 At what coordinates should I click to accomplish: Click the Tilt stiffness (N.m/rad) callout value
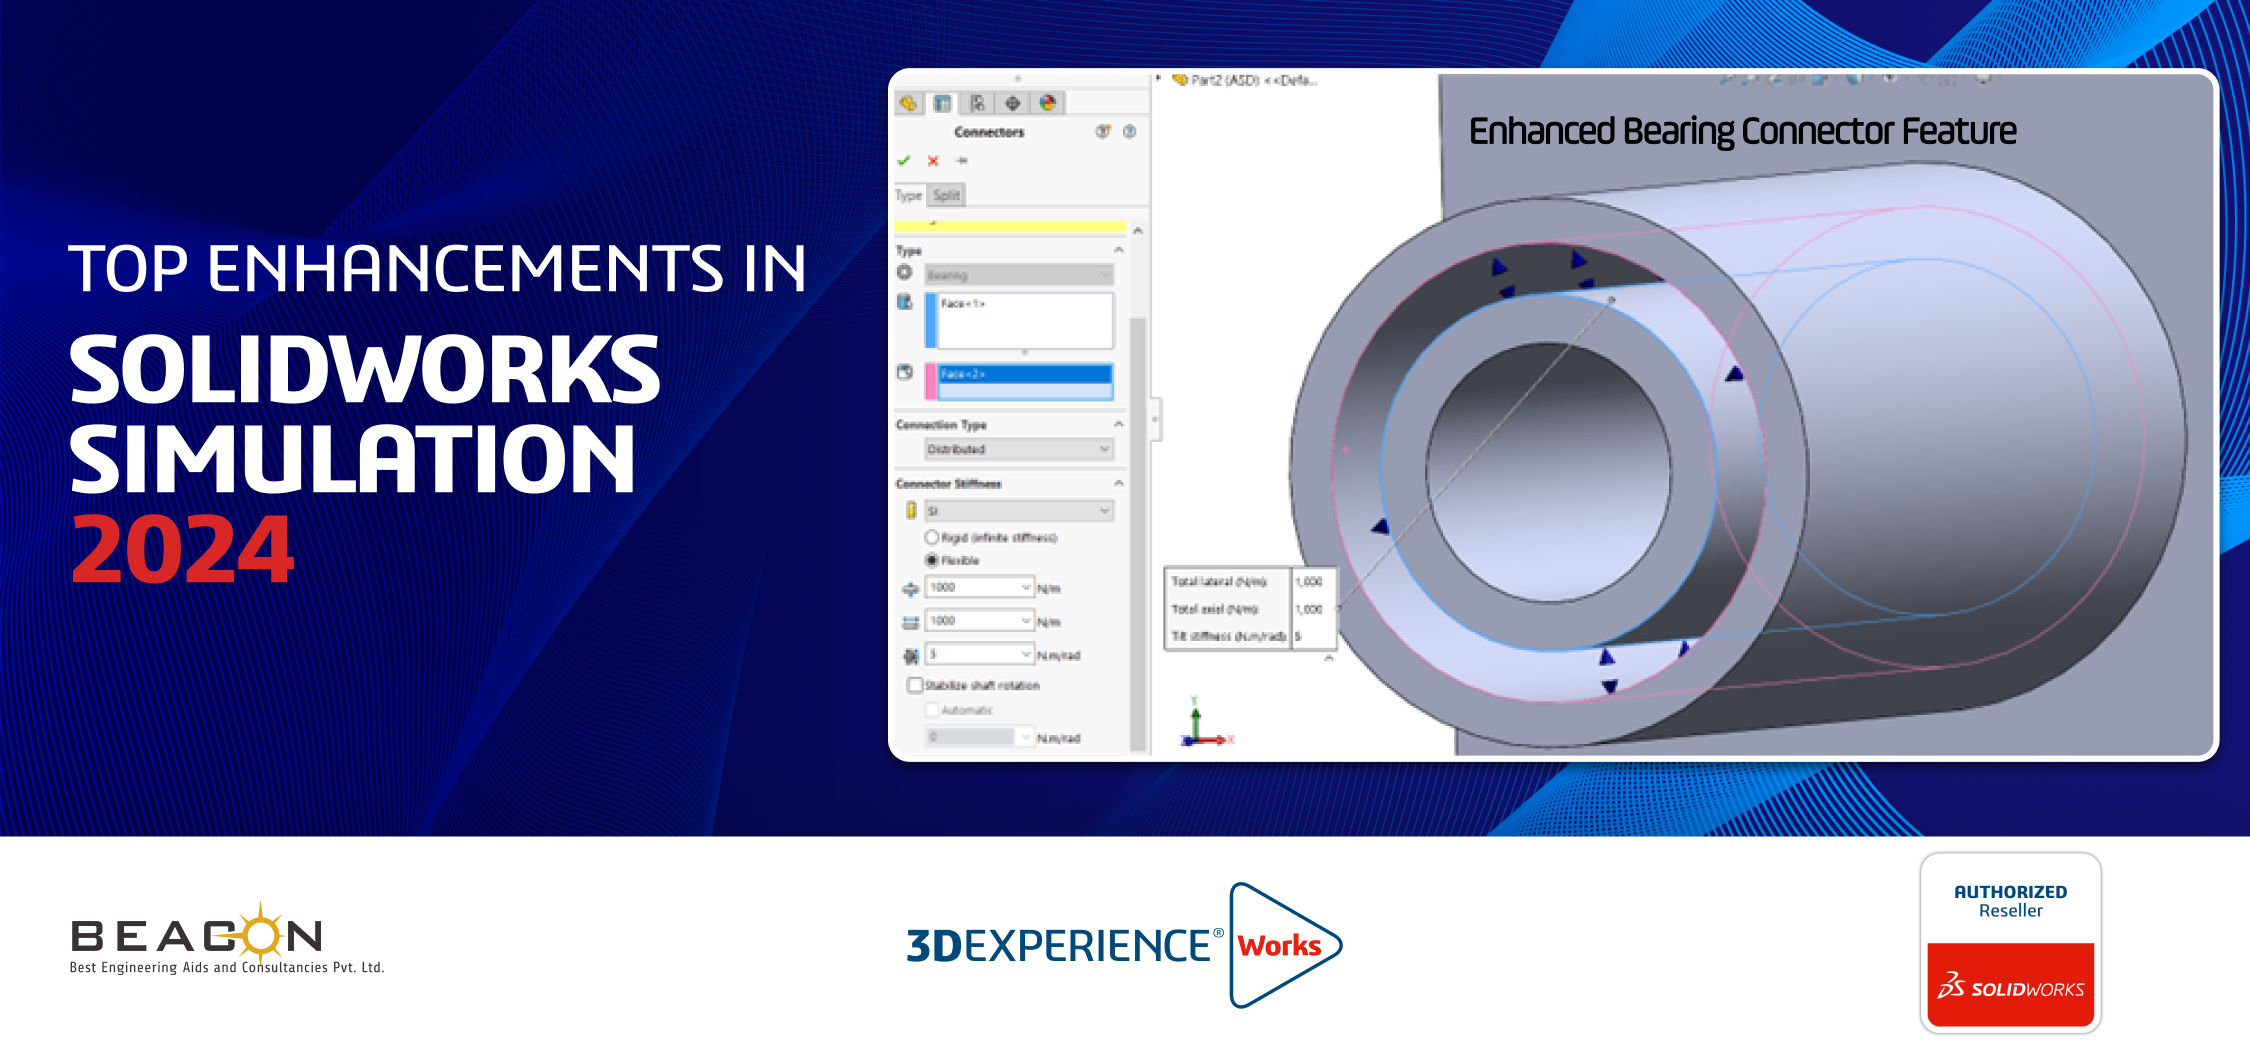click(1299, 636)
